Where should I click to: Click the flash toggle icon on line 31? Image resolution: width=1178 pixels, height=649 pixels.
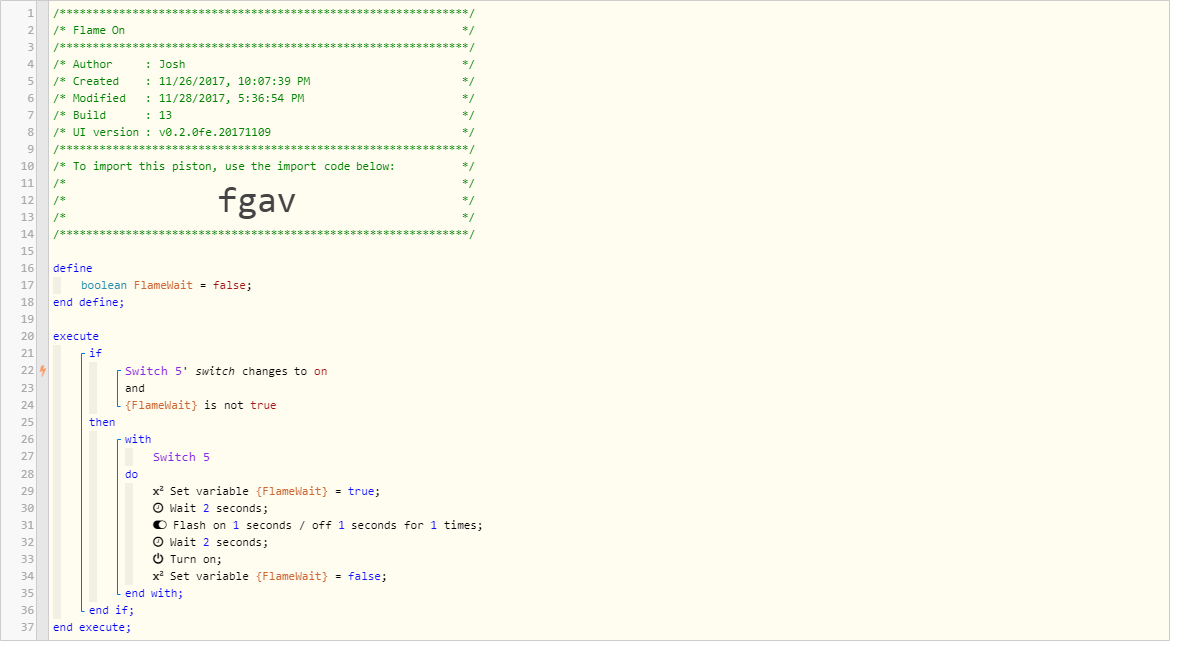159,525
